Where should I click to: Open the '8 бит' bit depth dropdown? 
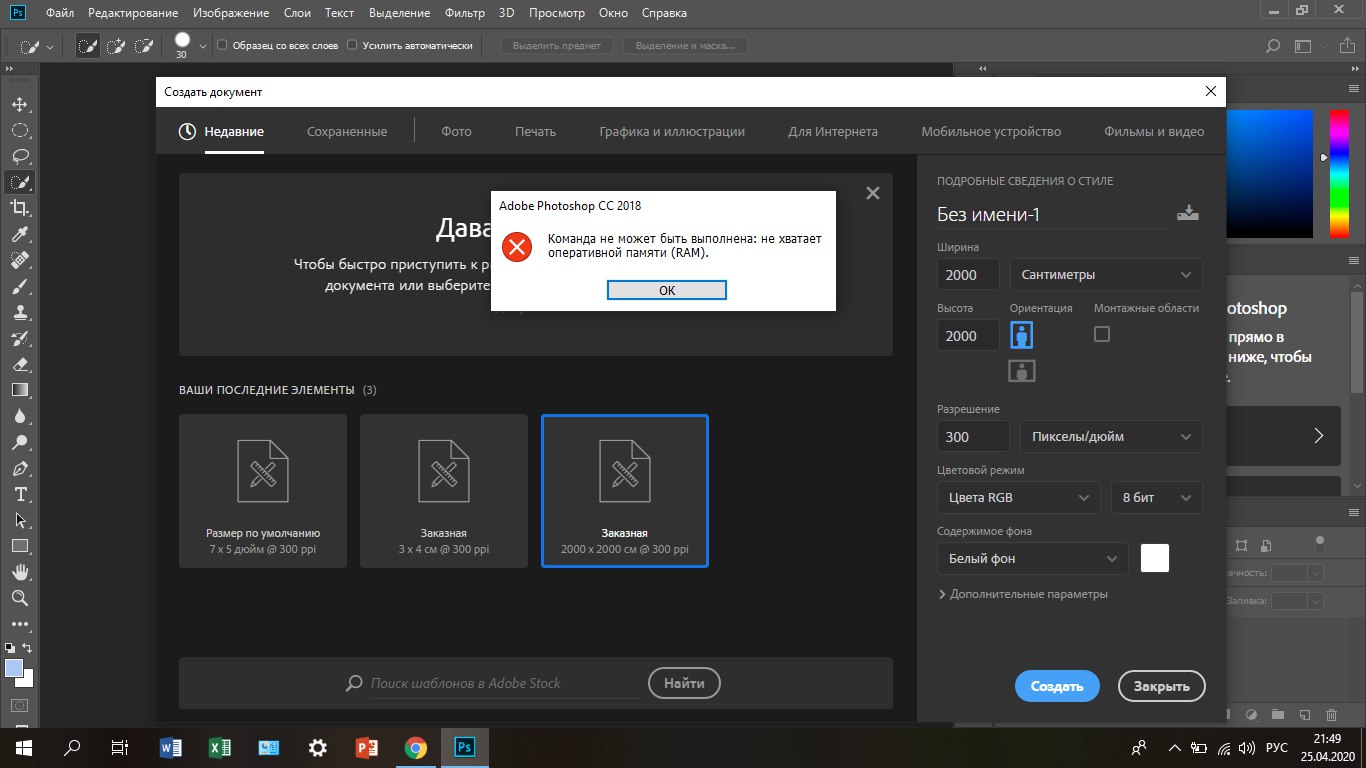click(x=1157, y=497)
